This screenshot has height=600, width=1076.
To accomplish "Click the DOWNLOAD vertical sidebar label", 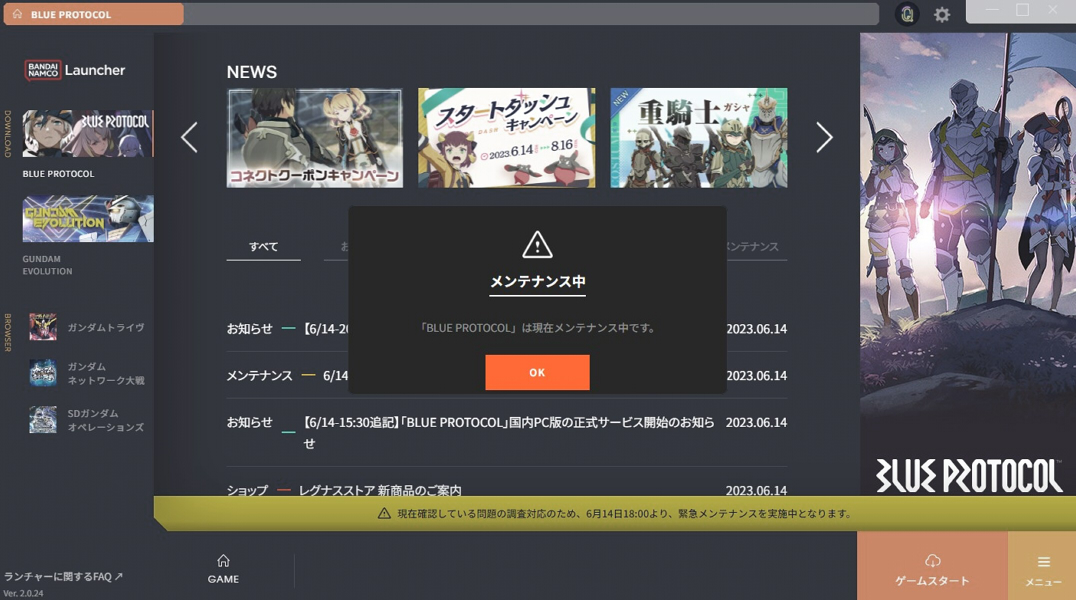I will point(8,133).
